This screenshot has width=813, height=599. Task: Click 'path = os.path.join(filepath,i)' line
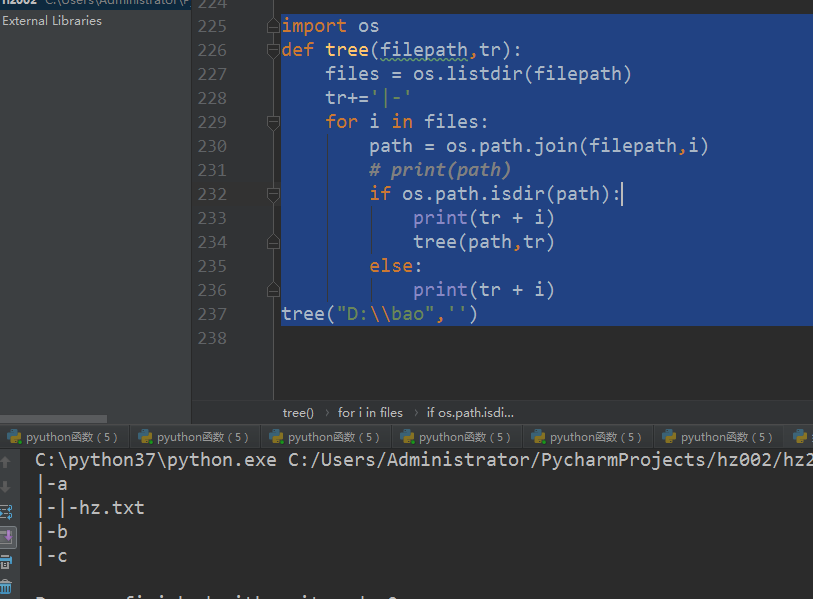539,146
